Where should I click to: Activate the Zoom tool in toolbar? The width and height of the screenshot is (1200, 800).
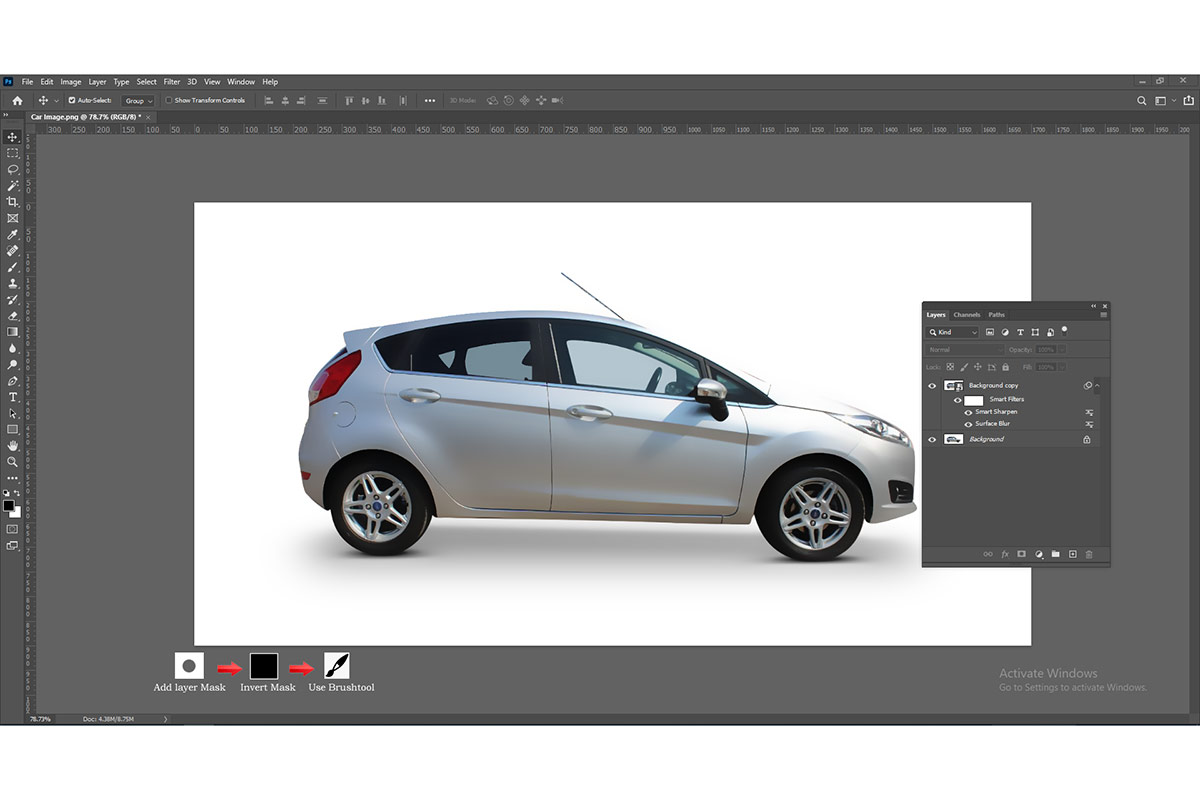tap(13, 462)
